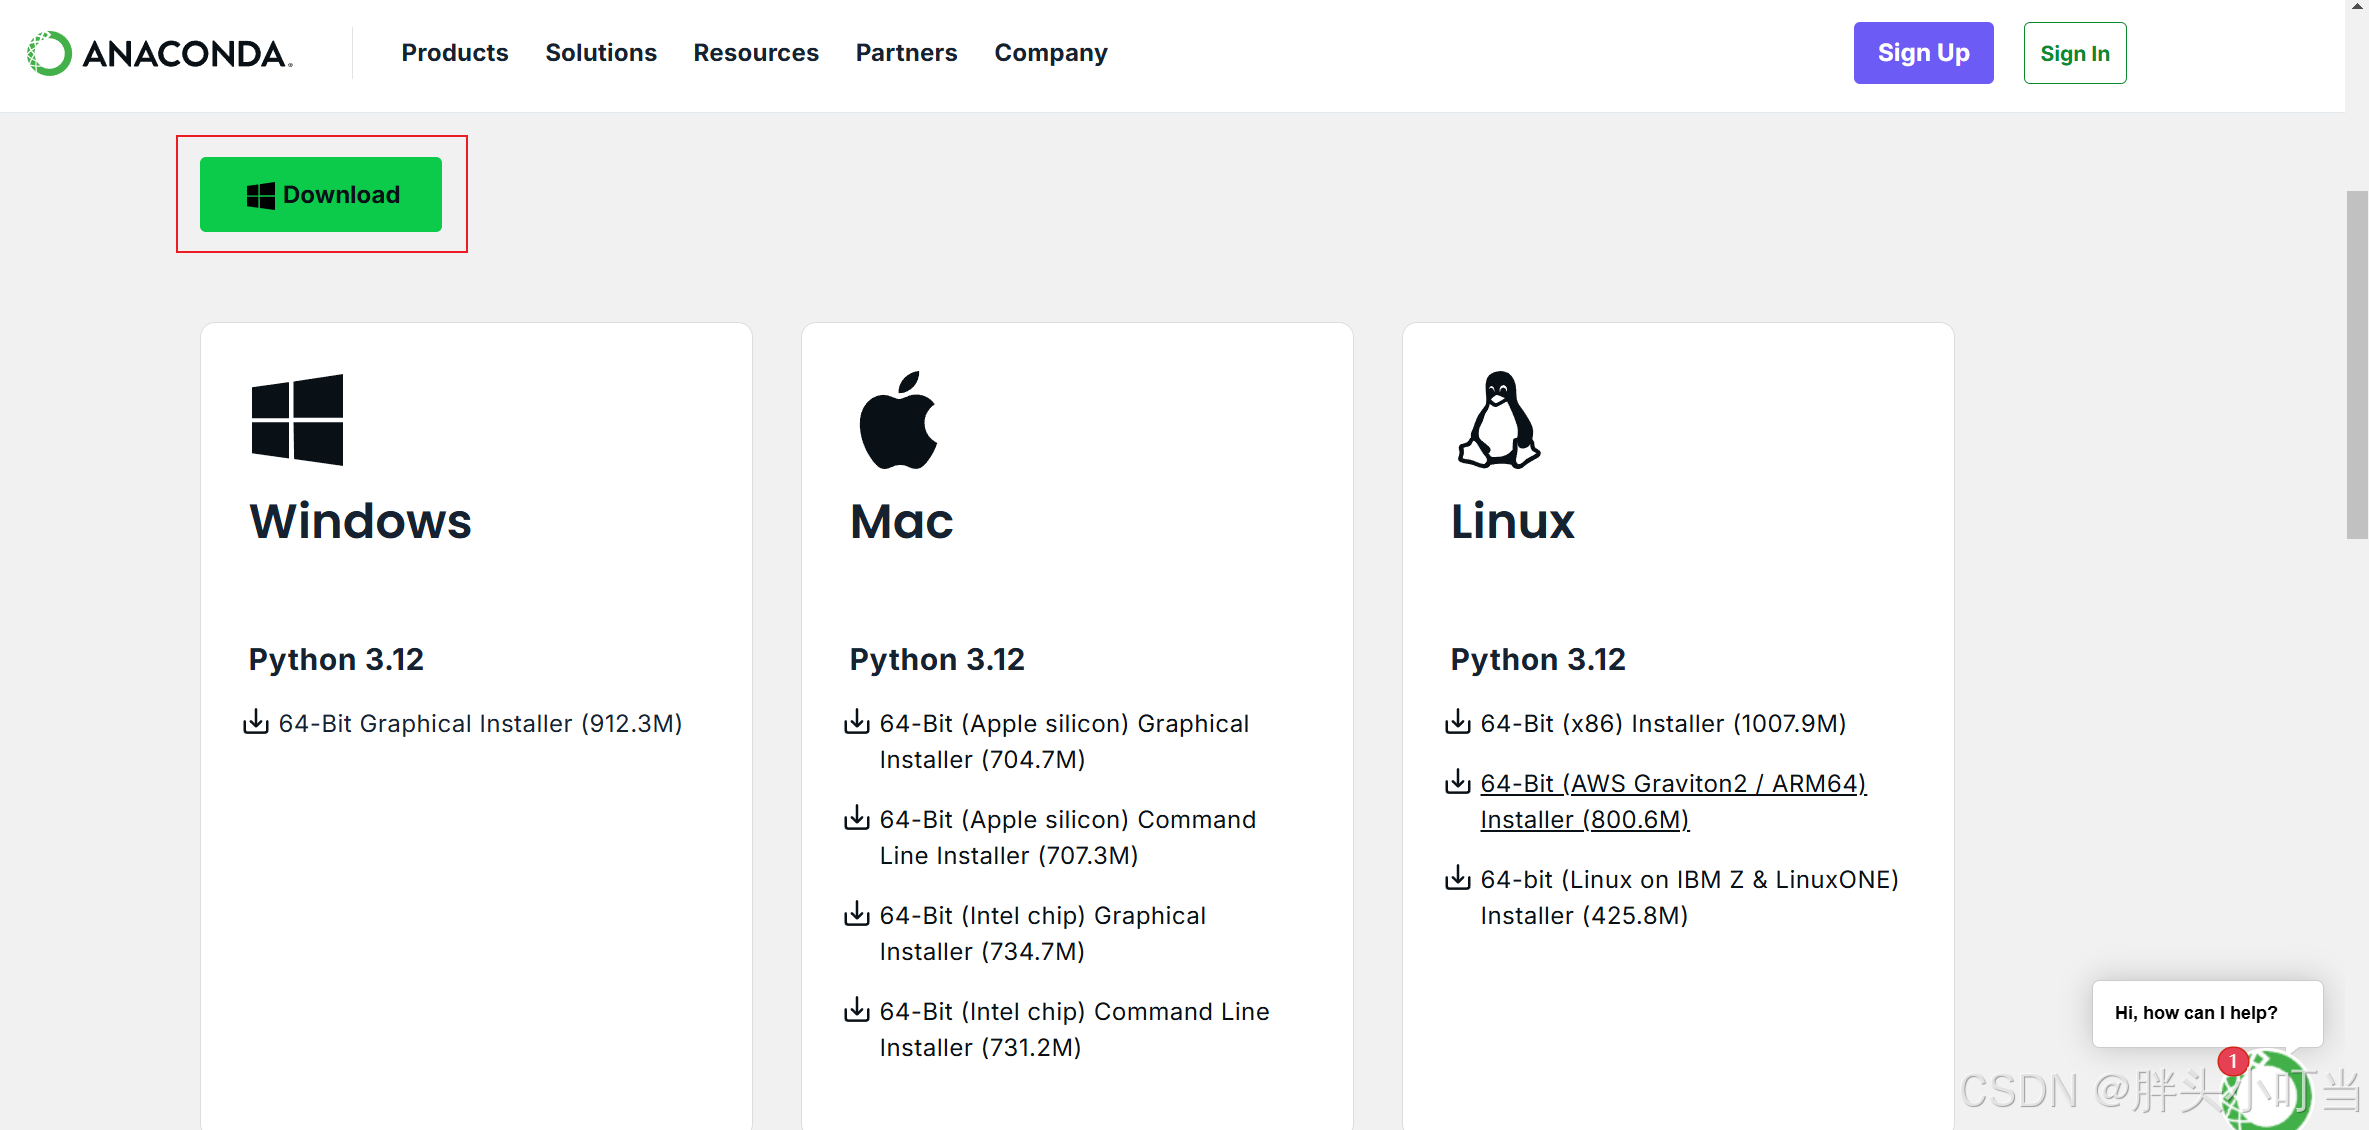
Task: Click download icon for Apple silicon Graphical Installer
Action: [857, 722]
